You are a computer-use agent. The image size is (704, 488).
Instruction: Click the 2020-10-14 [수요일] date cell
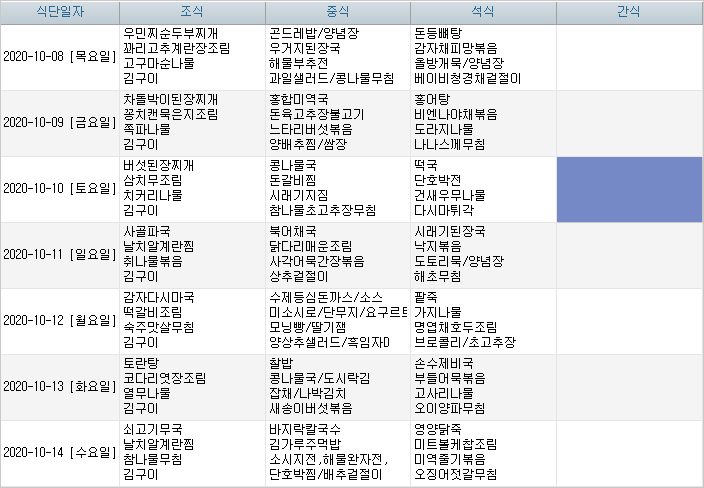pos(60,452)
